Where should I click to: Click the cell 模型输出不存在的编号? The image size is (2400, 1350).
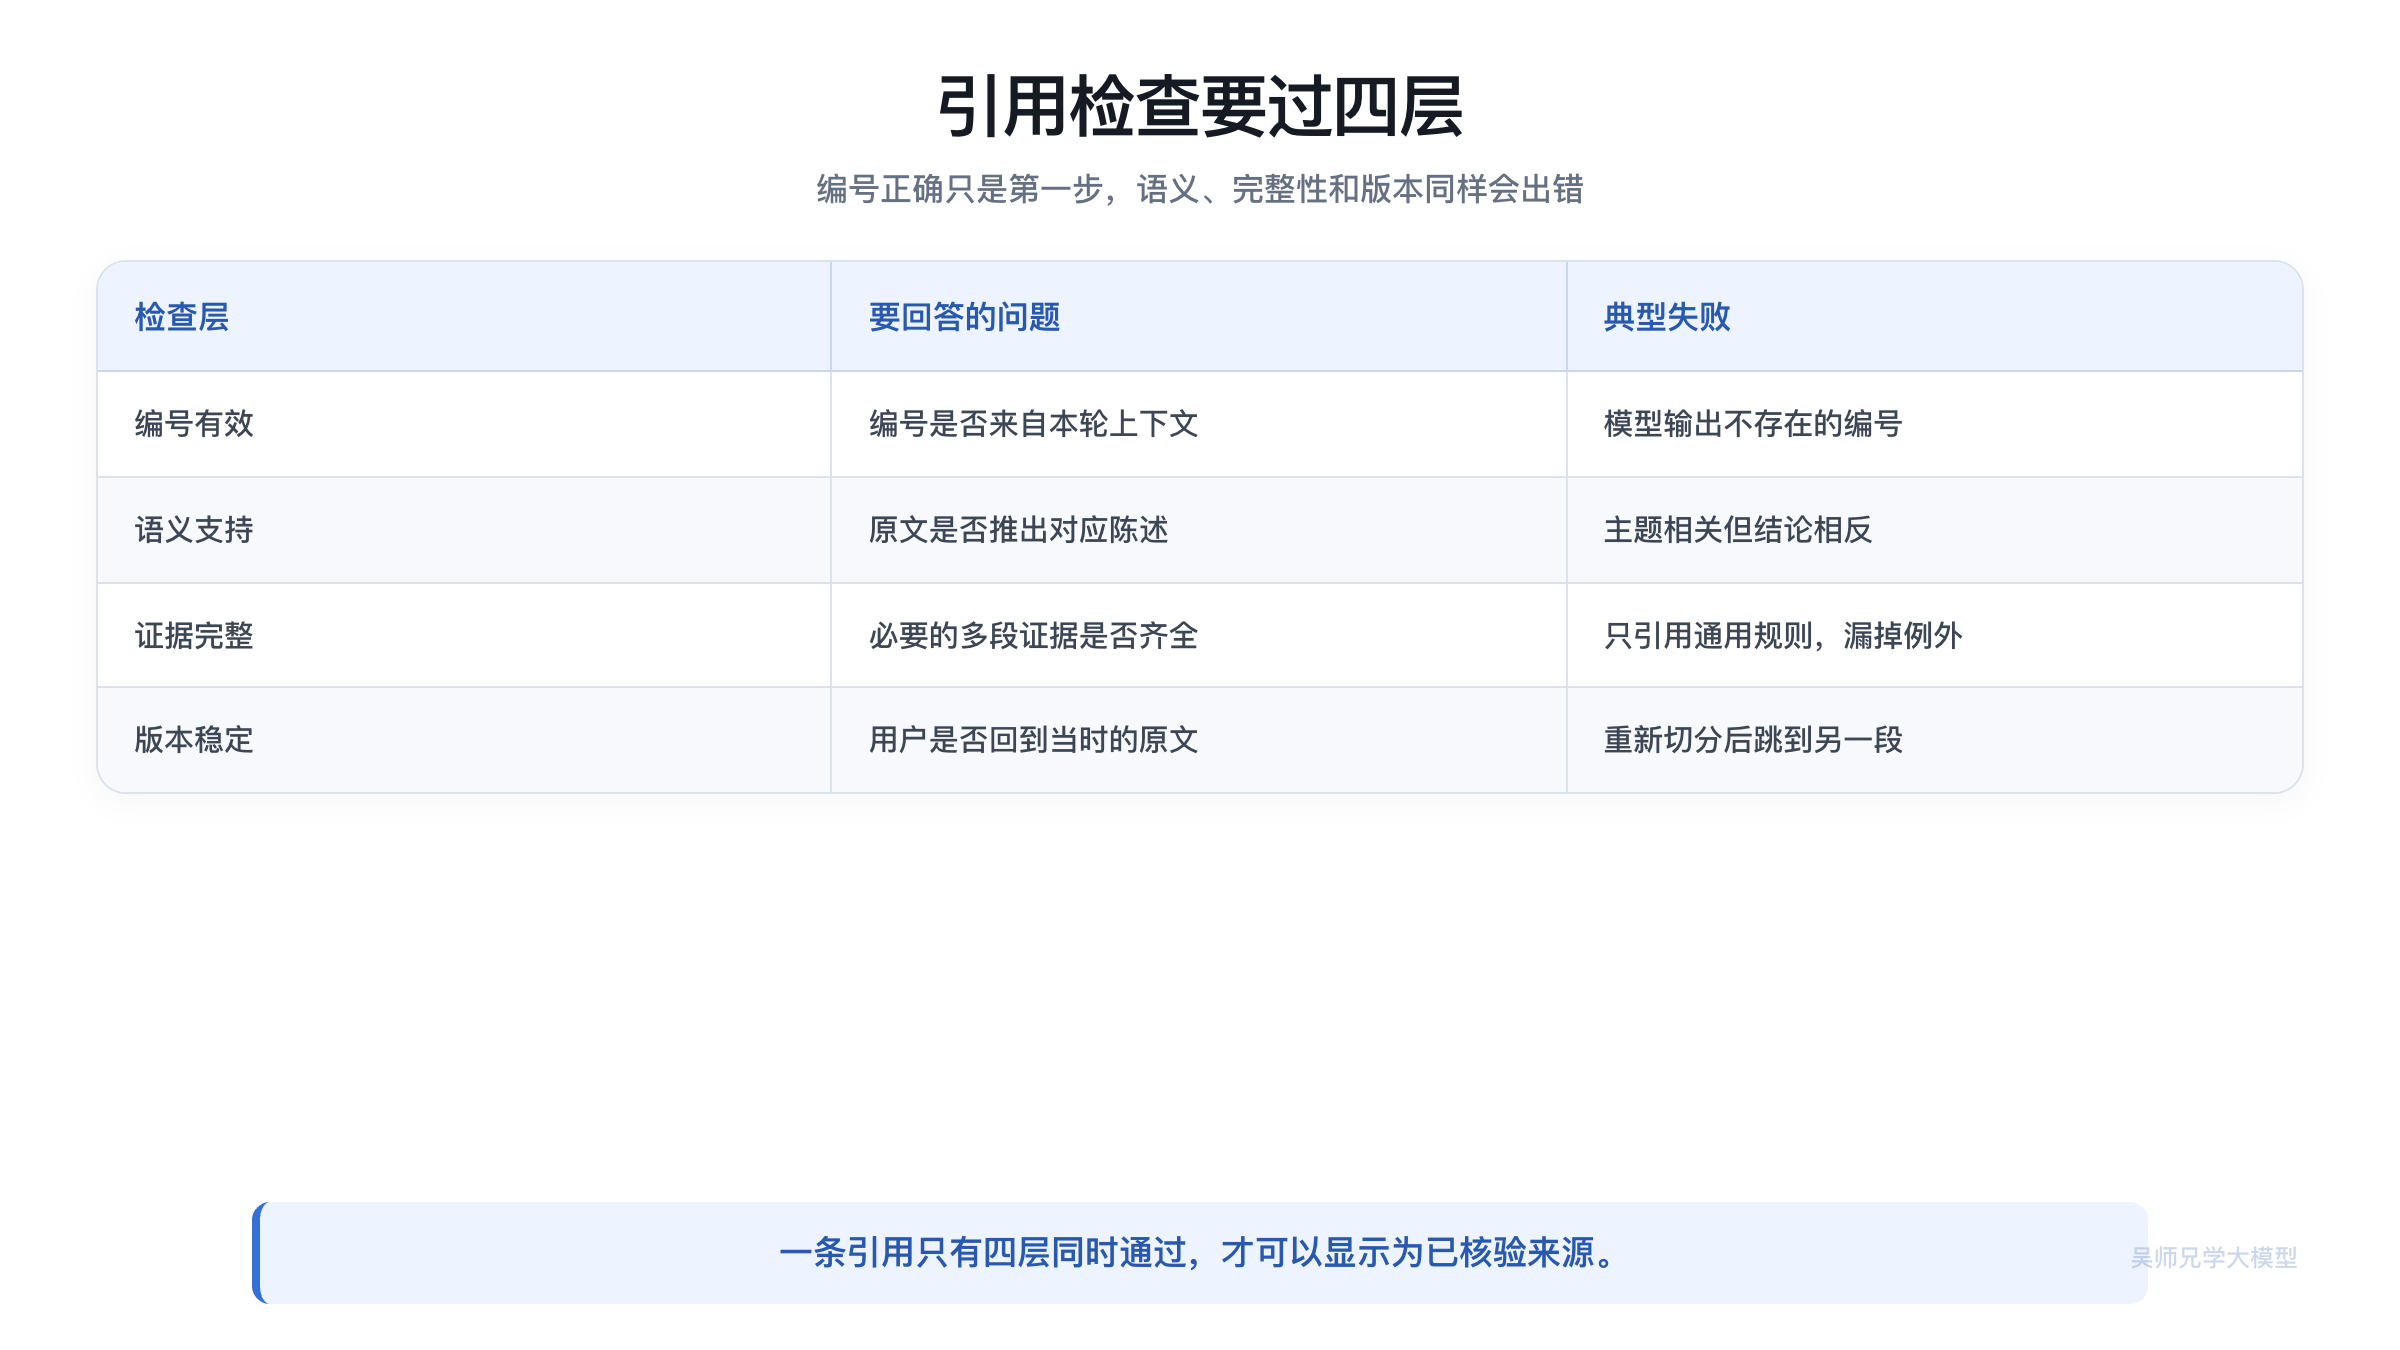1935,424
